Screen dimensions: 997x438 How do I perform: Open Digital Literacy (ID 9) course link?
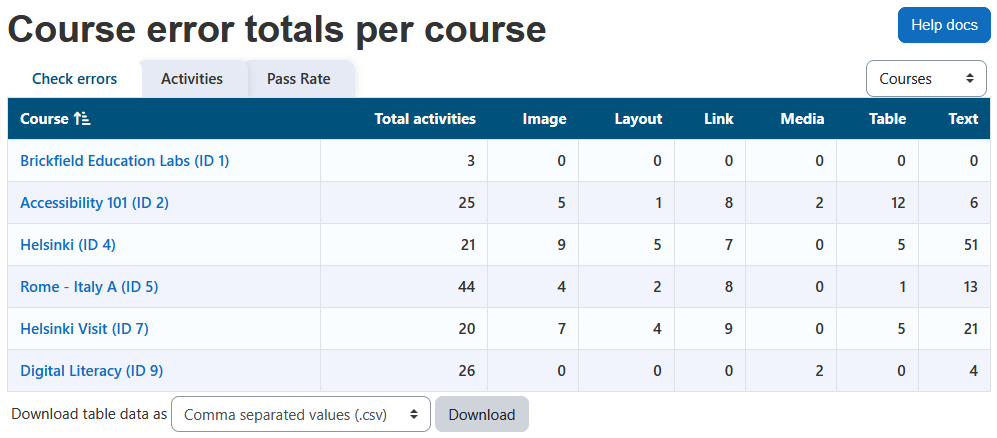tap(92, 371)
